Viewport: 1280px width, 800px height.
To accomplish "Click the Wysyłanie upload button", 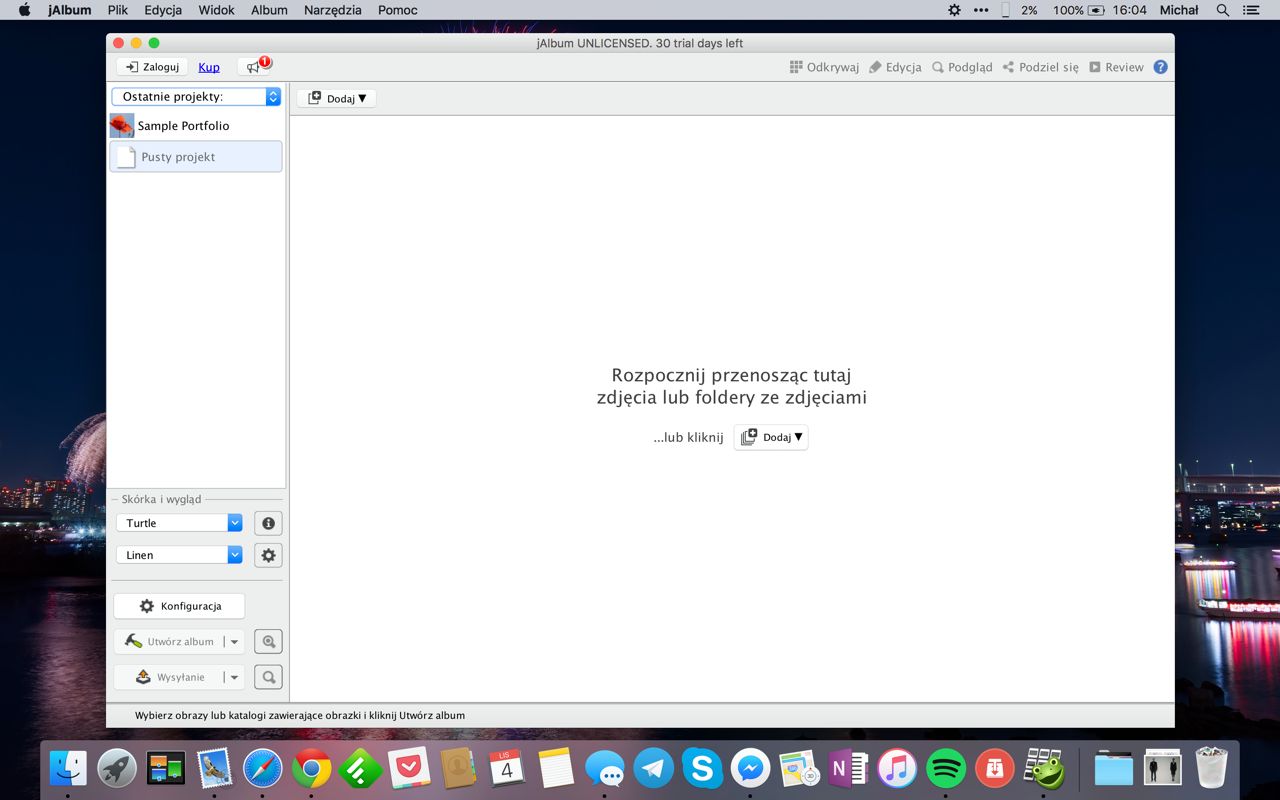I will point(168,677).
